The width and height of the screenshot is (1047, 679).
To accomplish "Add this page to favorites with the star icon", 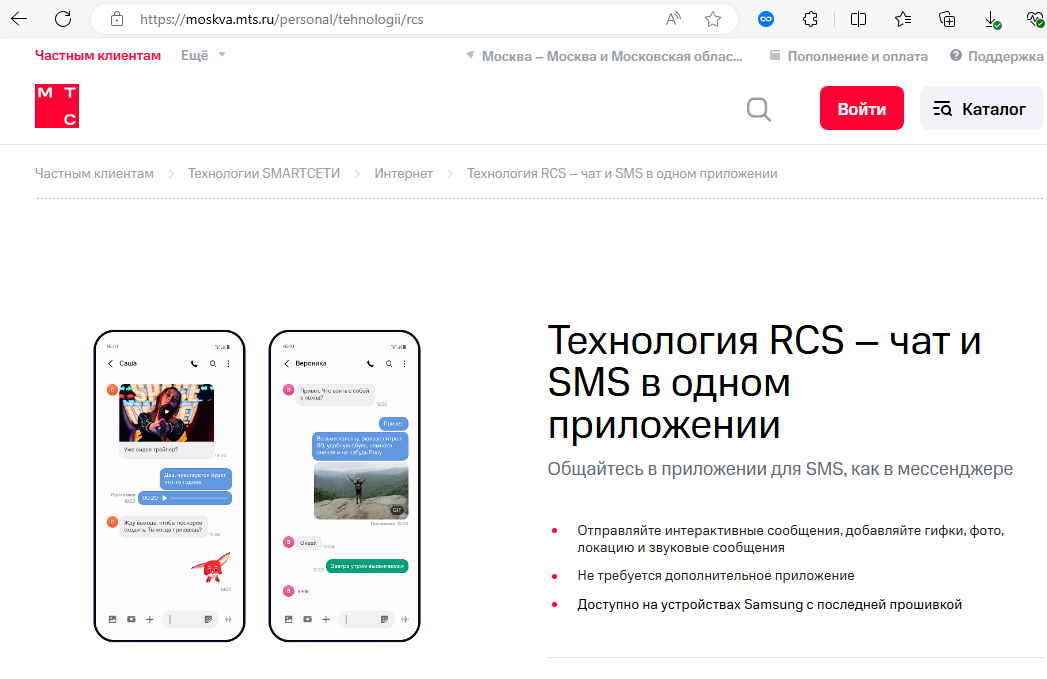I will tap(712, 19).
